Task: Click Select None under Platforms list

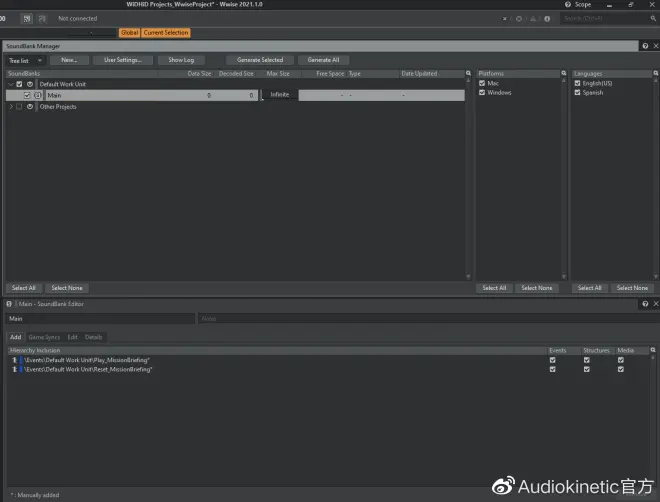Action: [x=537, y=288]
